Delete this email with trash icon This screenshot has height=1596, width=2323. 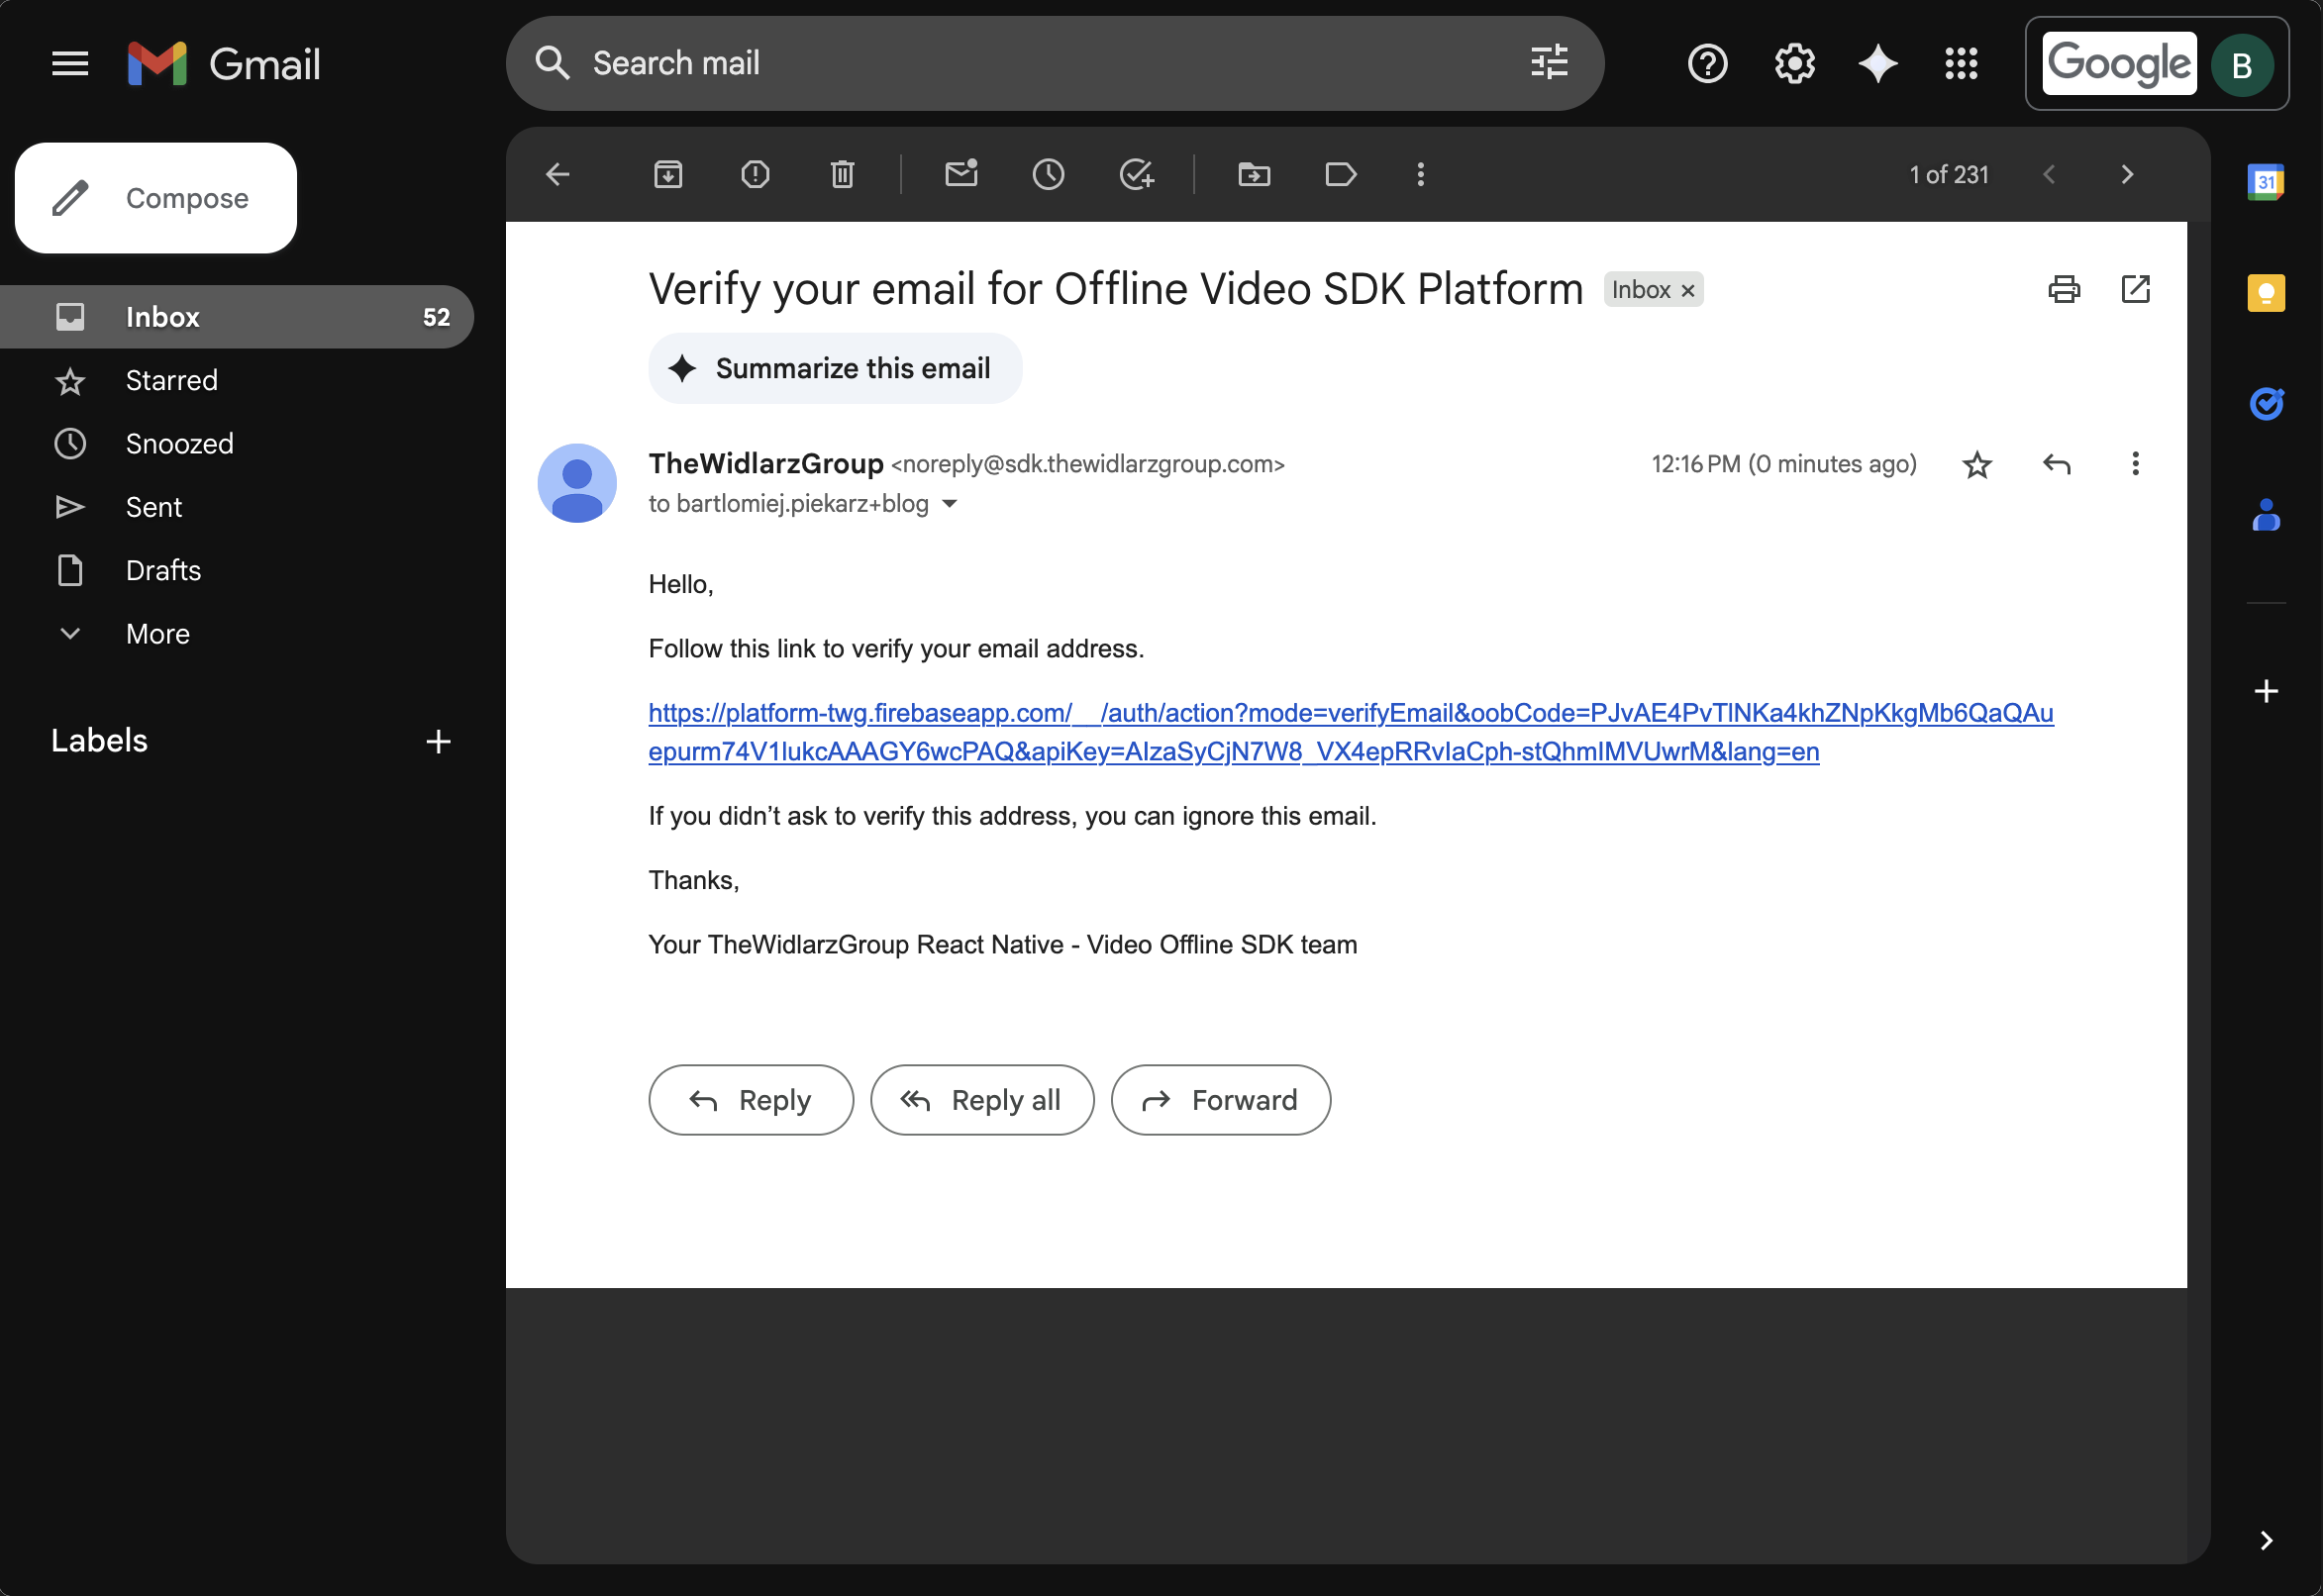[x=842, y=175]
